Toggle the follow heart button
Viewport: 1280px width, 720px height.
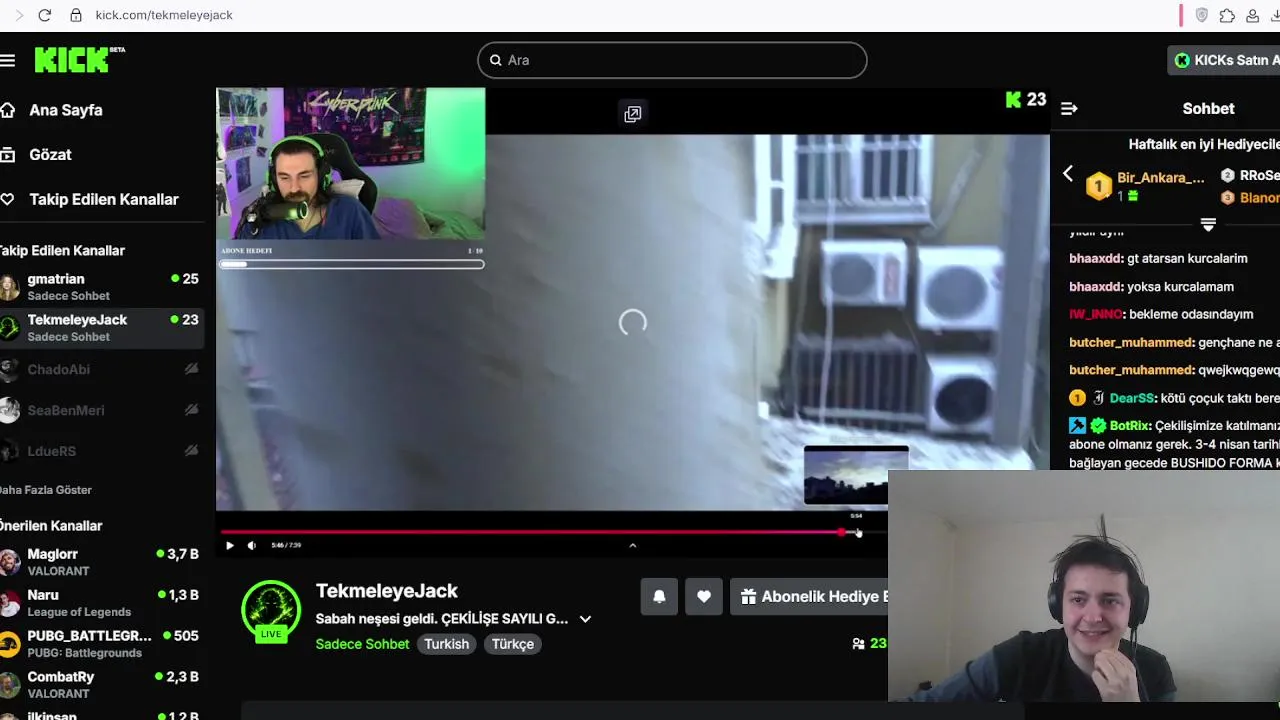coord(704,597)
